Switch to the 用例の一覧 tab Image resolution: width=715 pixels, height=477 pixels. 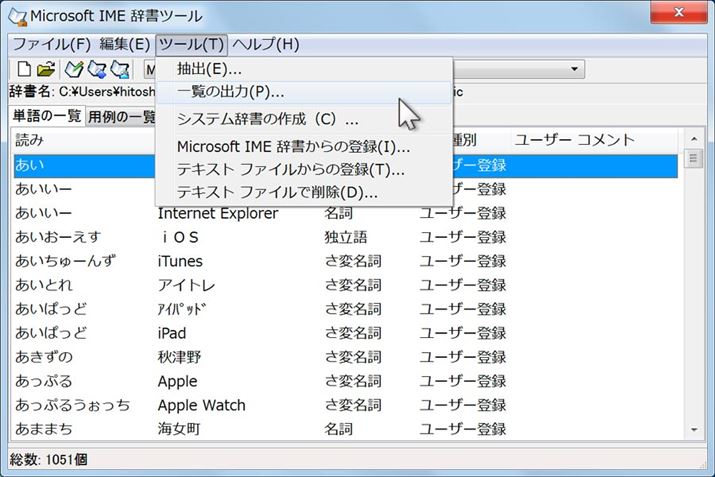[121, 117]
